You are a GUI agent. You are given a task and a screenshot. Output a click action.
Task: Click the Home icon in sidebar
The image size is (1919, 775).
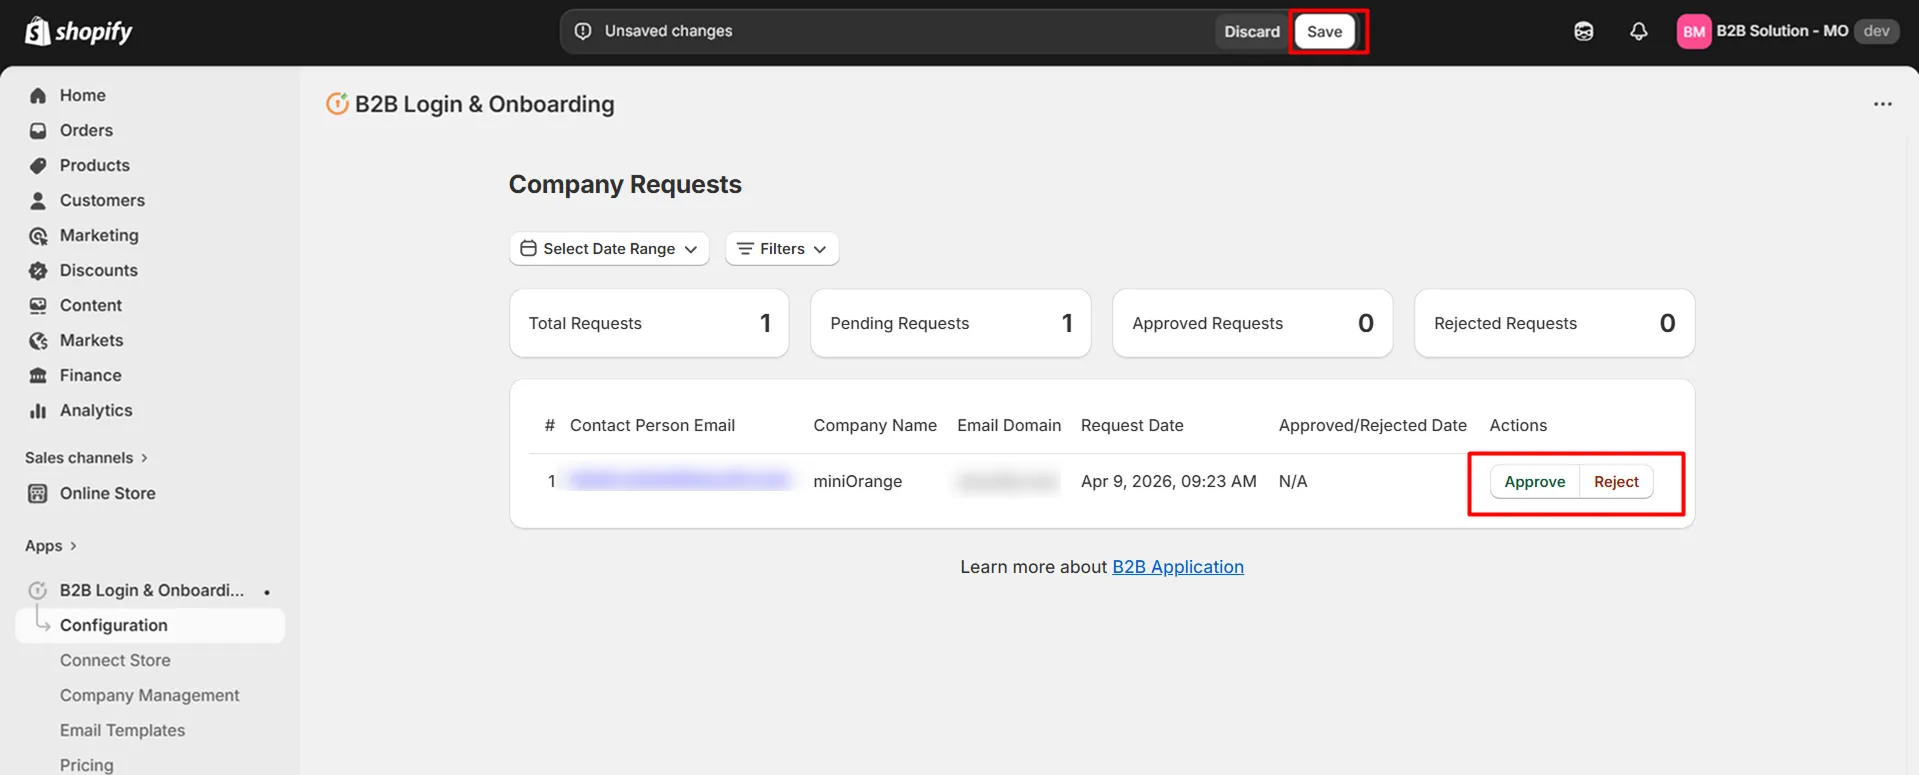point(38,96)
